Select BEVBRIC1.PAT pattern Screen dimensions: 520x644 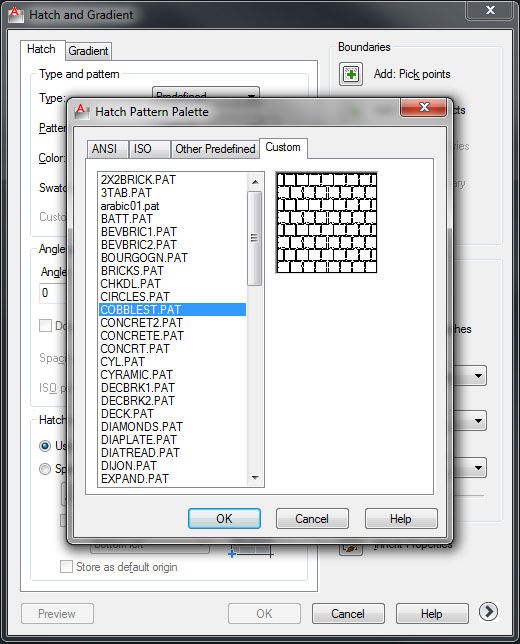coord(173,232)
